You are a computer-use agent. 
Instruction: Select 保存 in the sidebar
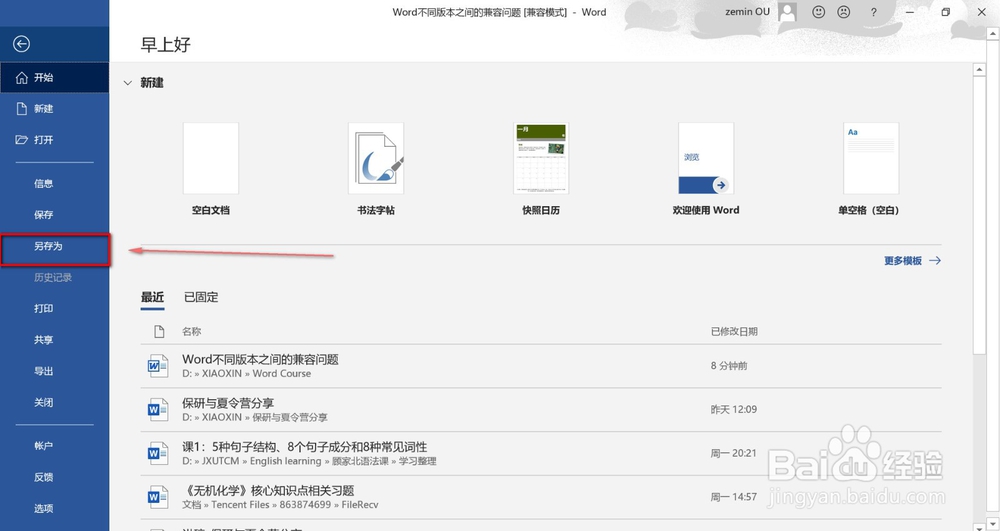[54, 215]
